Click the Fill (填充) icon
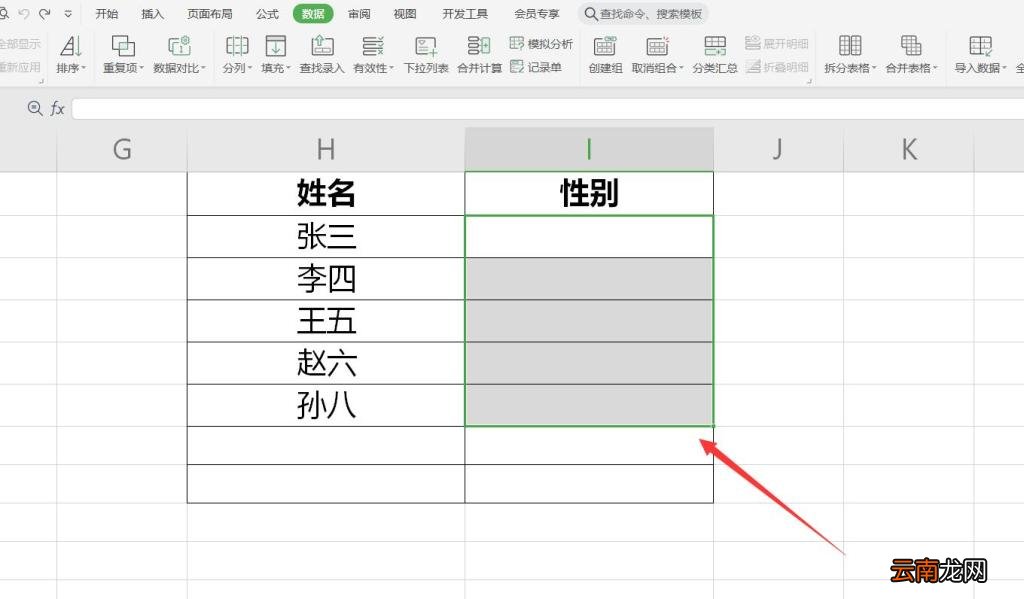Image resolution: width=1024 pixels, height=599 pixels. click(276, 46)
